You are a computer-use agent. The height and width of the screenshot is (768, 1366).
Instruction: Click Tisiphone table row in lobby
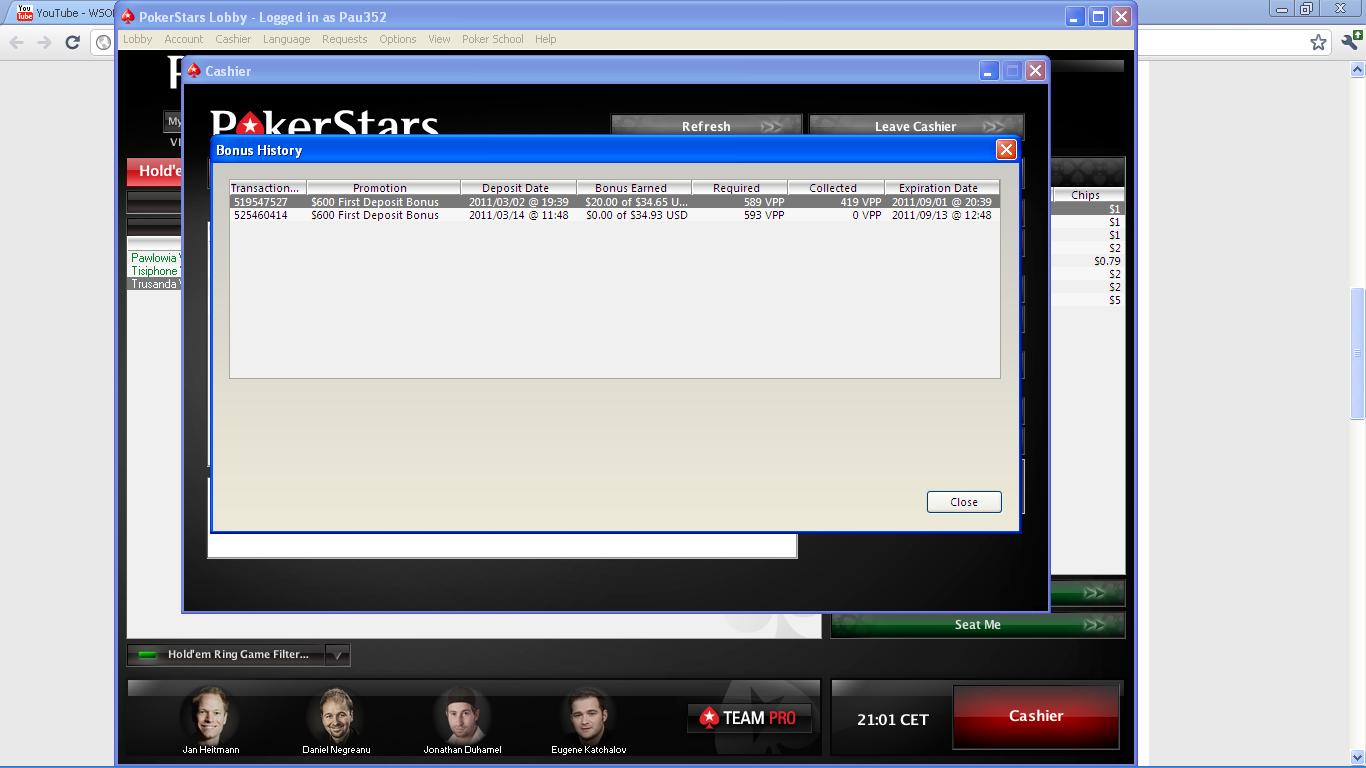154,271
